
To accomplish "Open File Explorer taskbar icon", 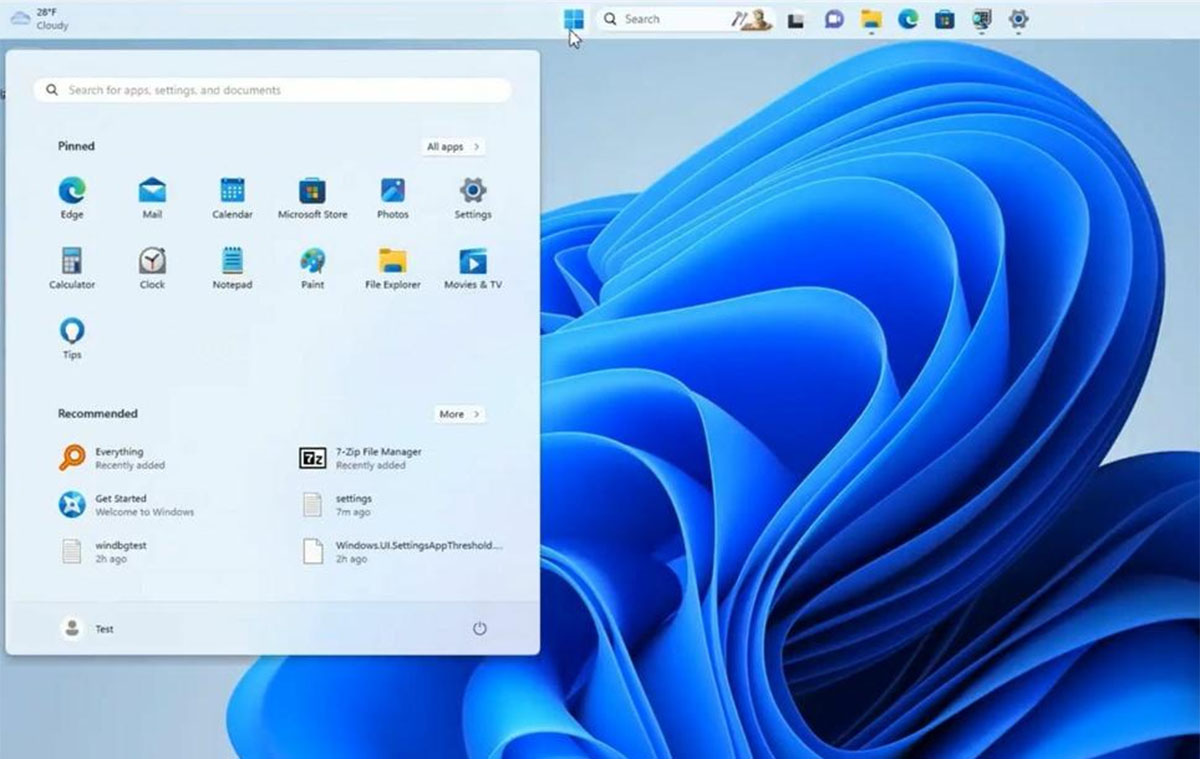I will coord(872,19).
